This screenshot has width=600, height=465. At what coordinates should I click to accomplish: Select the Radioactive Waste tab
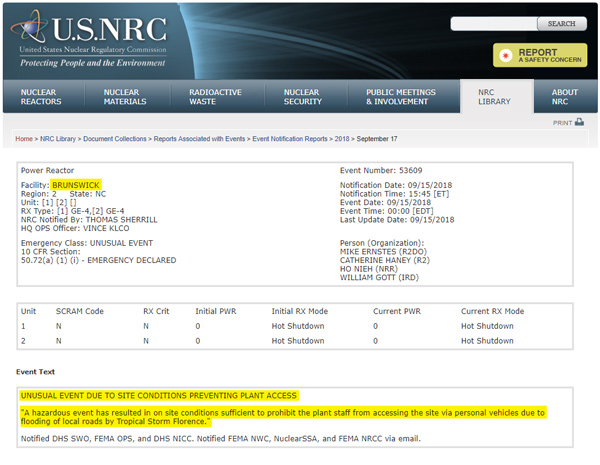214,97
